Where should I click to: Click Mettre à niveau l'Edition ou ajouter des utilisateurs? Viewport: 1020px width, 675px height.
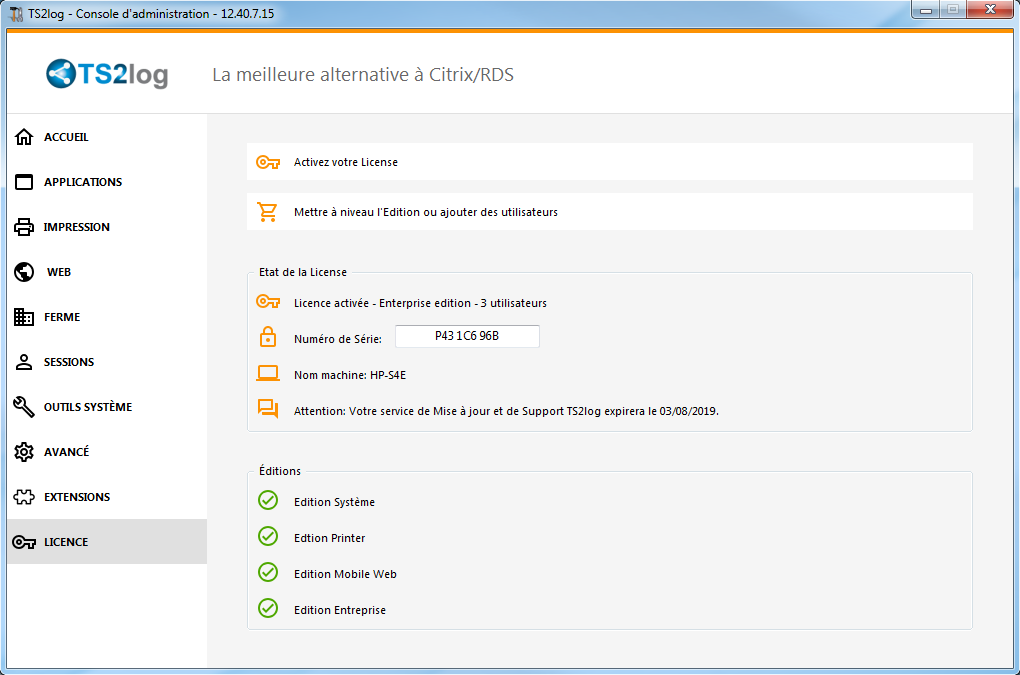610,212
